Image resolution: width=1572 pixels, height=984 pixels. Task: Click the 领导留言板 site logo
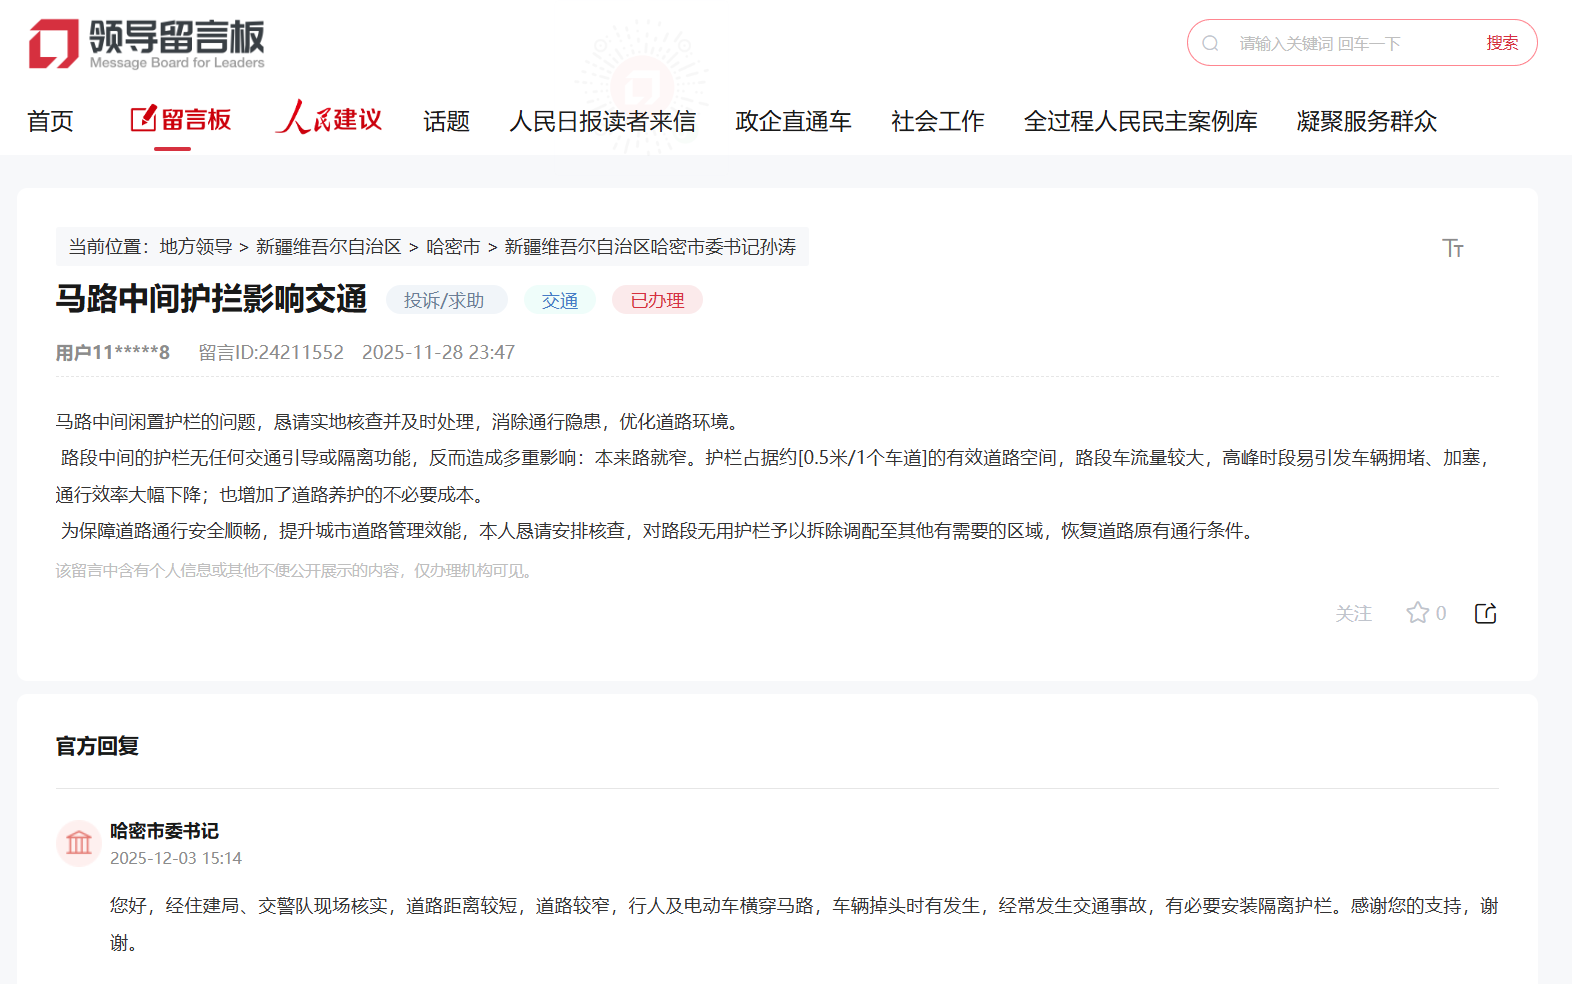[147, 44]
